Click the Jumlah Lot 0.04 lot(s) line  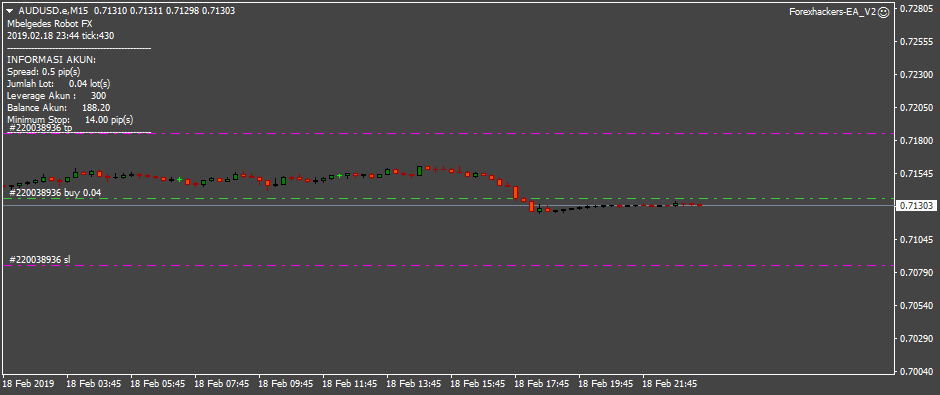tap(59, 84)
